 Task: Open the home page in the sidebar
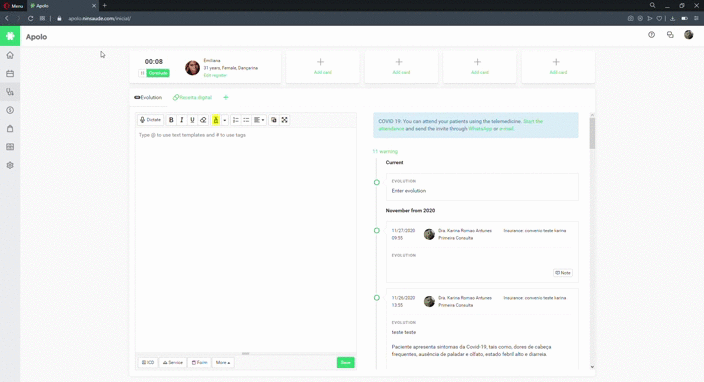[x=10, y=55]
